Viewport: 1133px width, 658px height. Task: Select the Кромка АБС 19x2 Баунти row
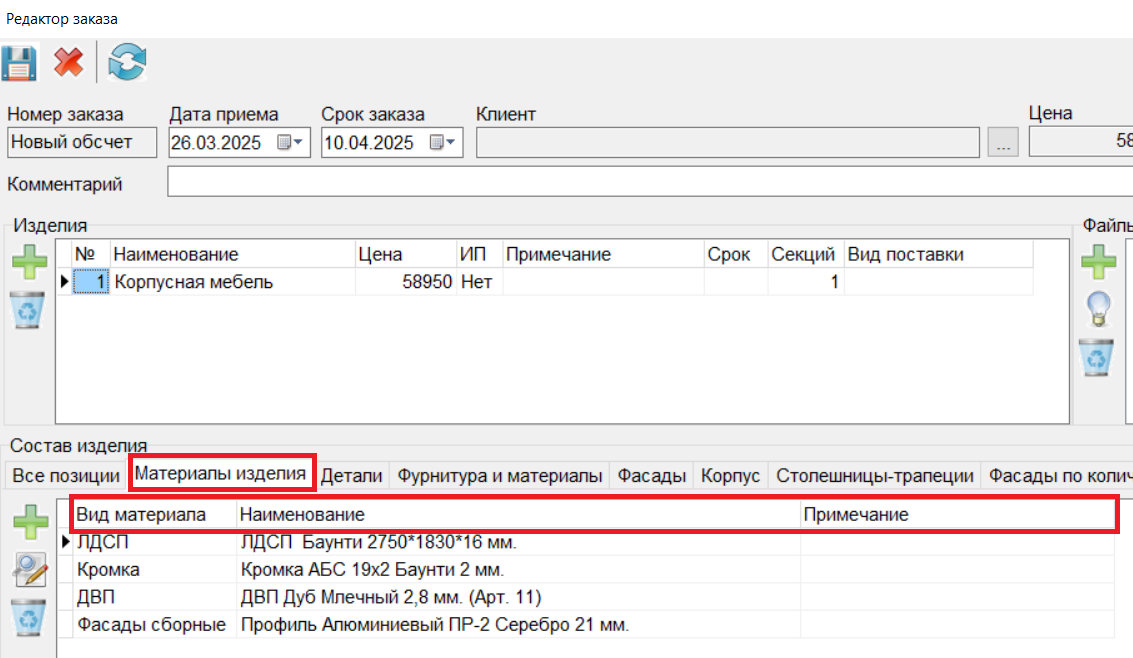[x=372, y=570]
